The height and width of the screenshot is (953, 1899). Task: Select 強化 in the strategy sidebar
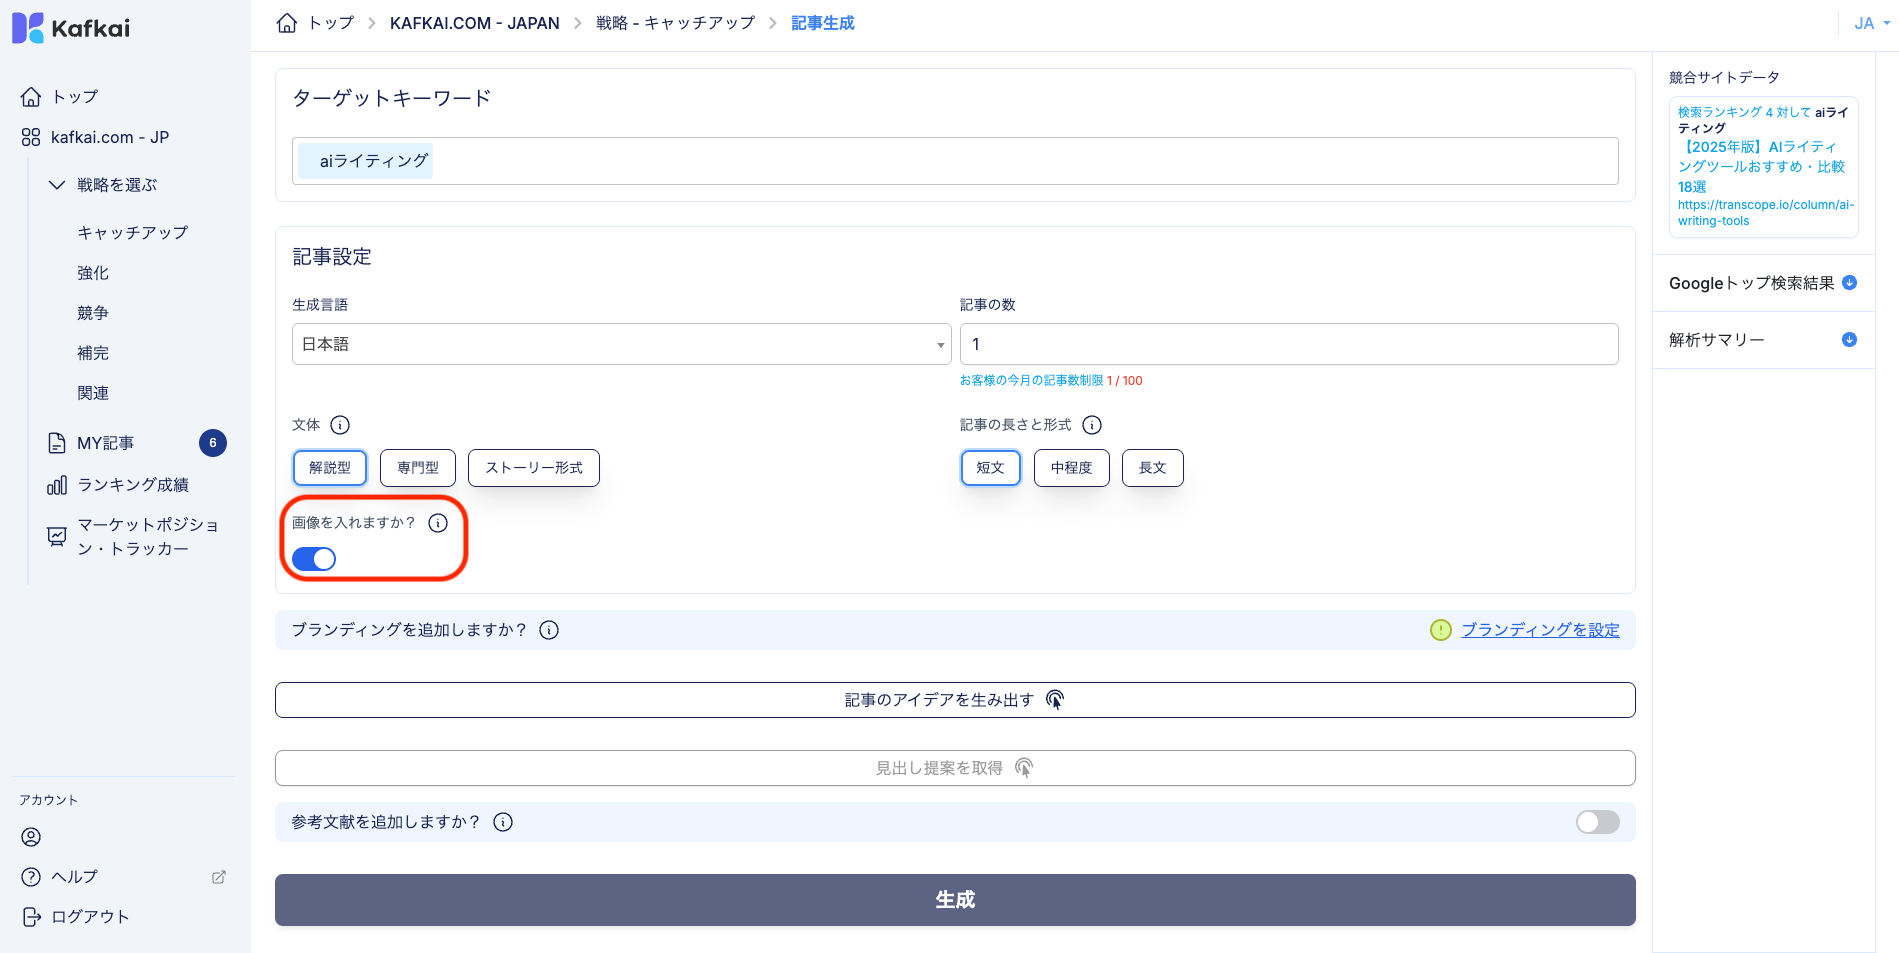point(93,272)
